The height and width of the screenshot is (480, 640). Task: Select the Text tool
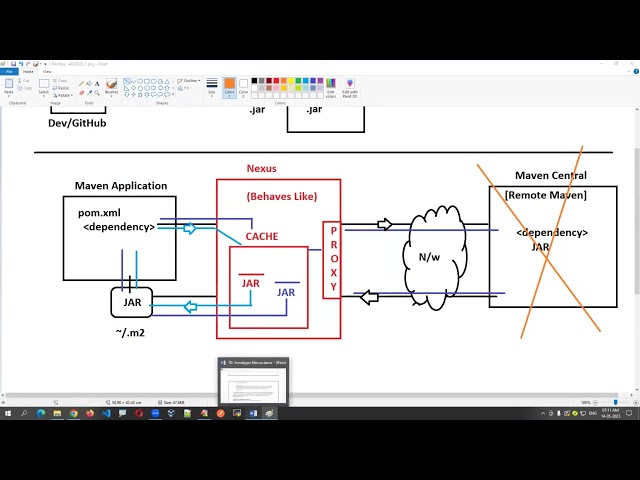click(x=97, y=84)
